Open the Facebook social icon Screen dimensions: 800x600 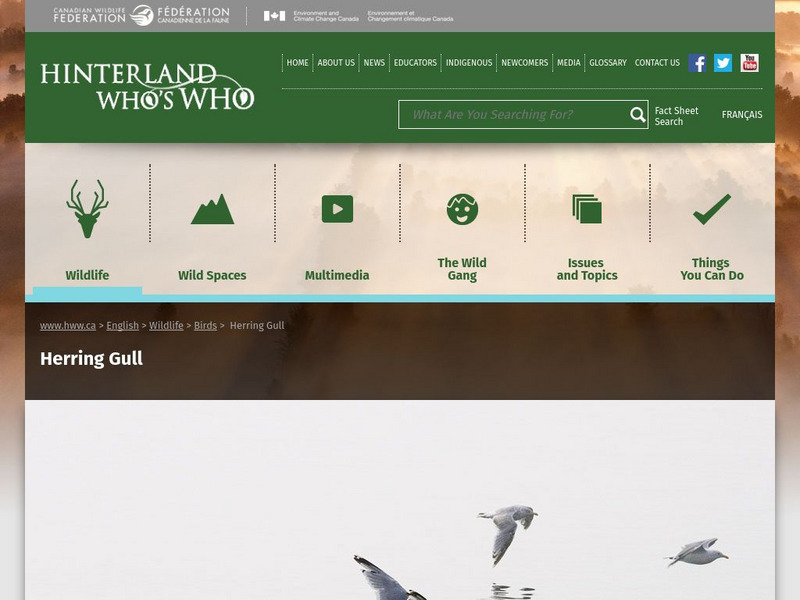tap(695, 63)
